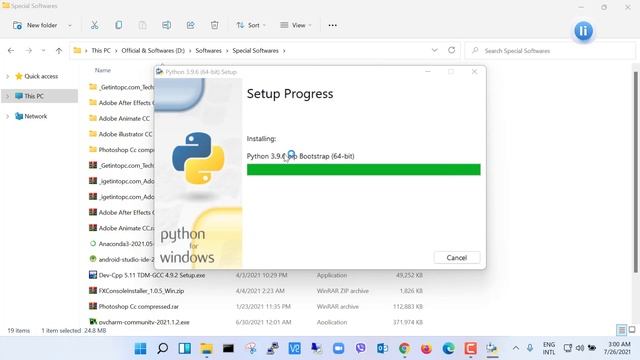640x360 pixels.
Task: Open the New folder dropdown arrow
Action: coord(70,25)
